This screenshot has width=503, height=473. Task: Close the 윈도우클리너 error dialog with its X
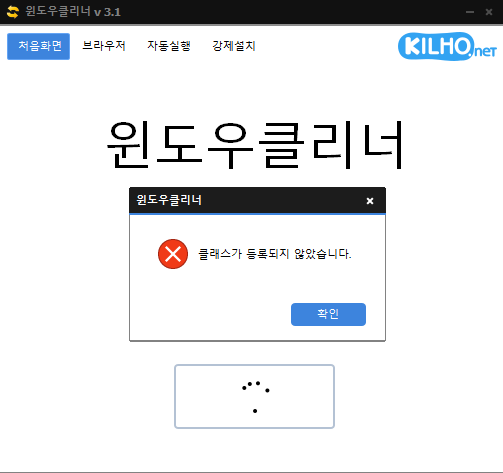click(x=370, y=201)
